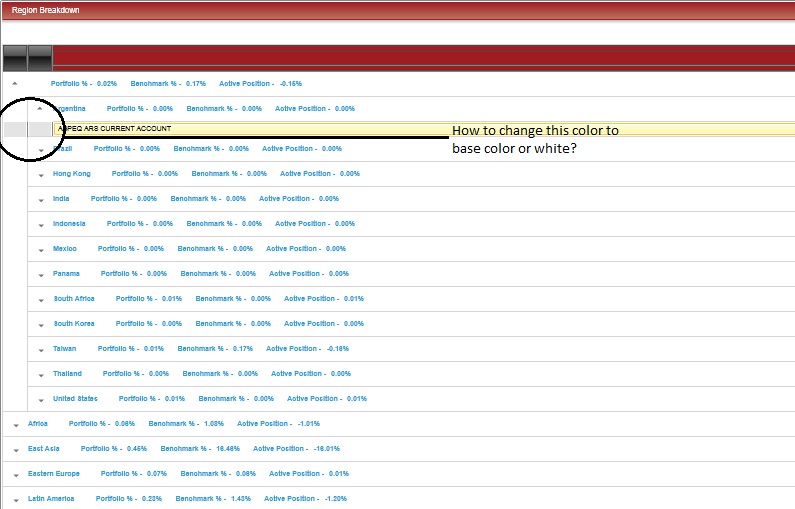Expand the India group arrow
Image resolution: width=795 pixels, height=509 pixels.
point(41,200)
